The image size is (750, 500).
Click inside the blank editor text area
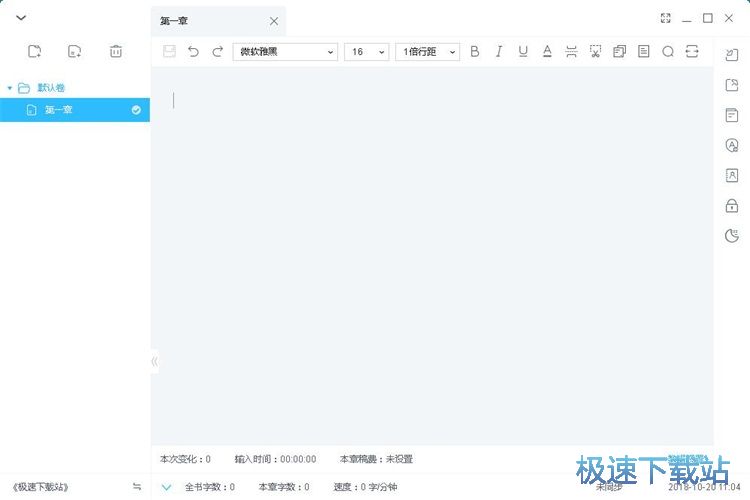coord(430,250)
